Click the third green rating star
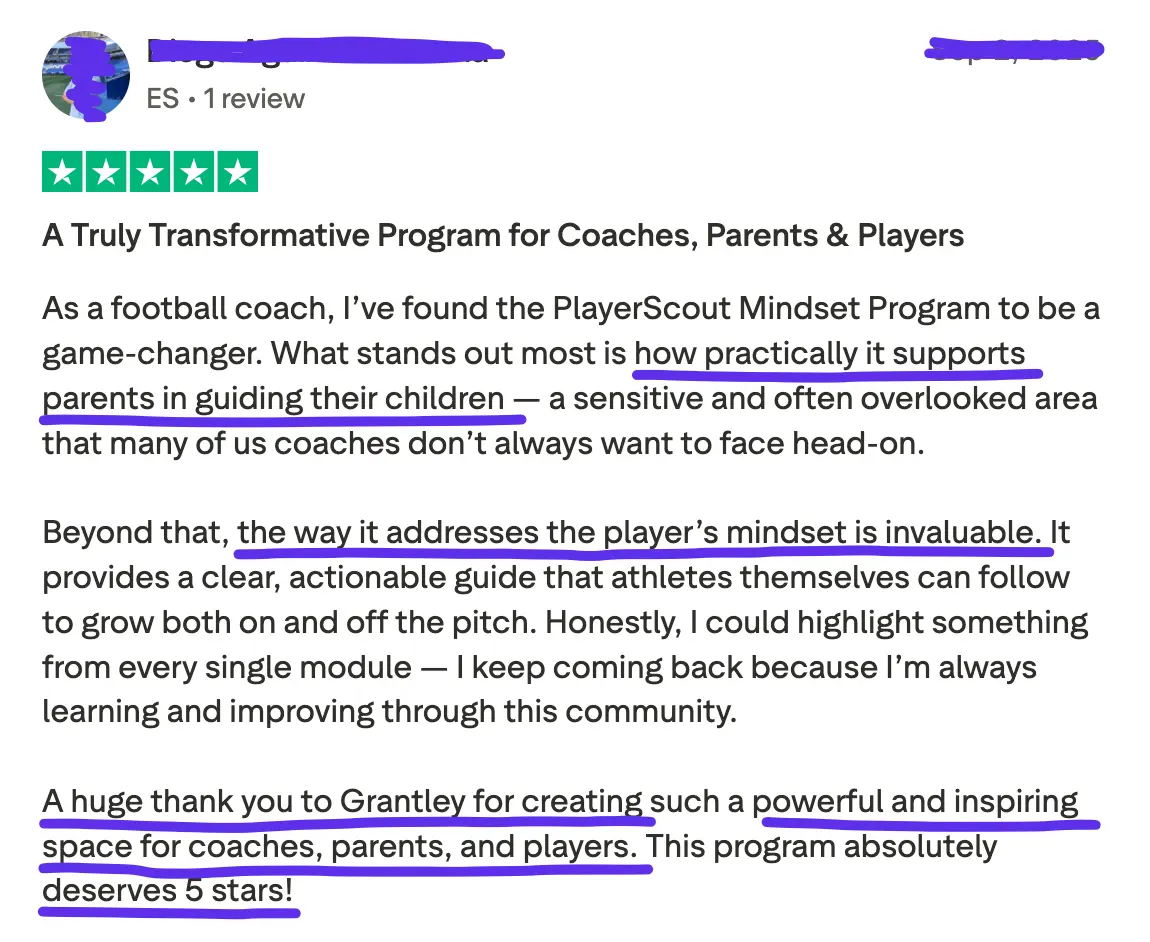 coord(150,172)
